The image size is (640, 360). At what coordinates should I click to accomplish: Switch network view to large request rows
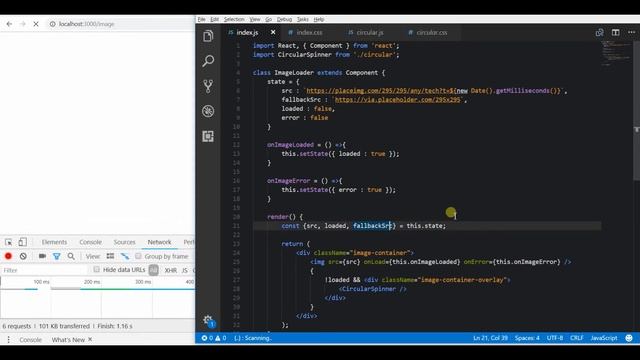click(x=110, y=256)
